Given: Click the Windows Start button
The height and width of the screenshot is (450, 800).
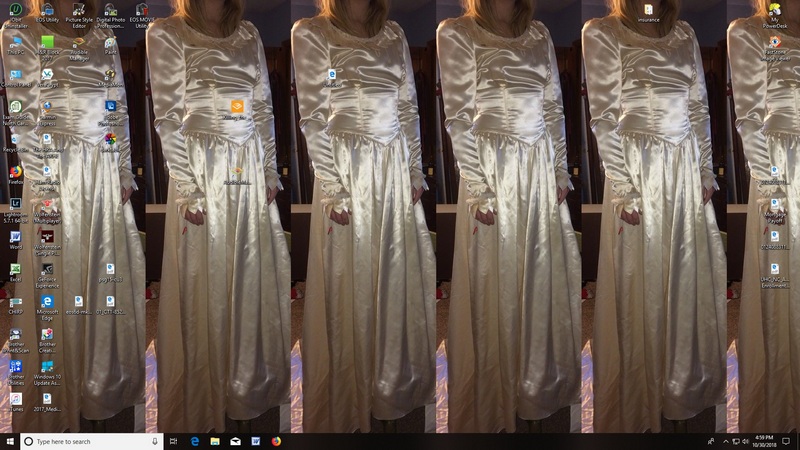Looking at the screenshot, I should pos(9,441).
